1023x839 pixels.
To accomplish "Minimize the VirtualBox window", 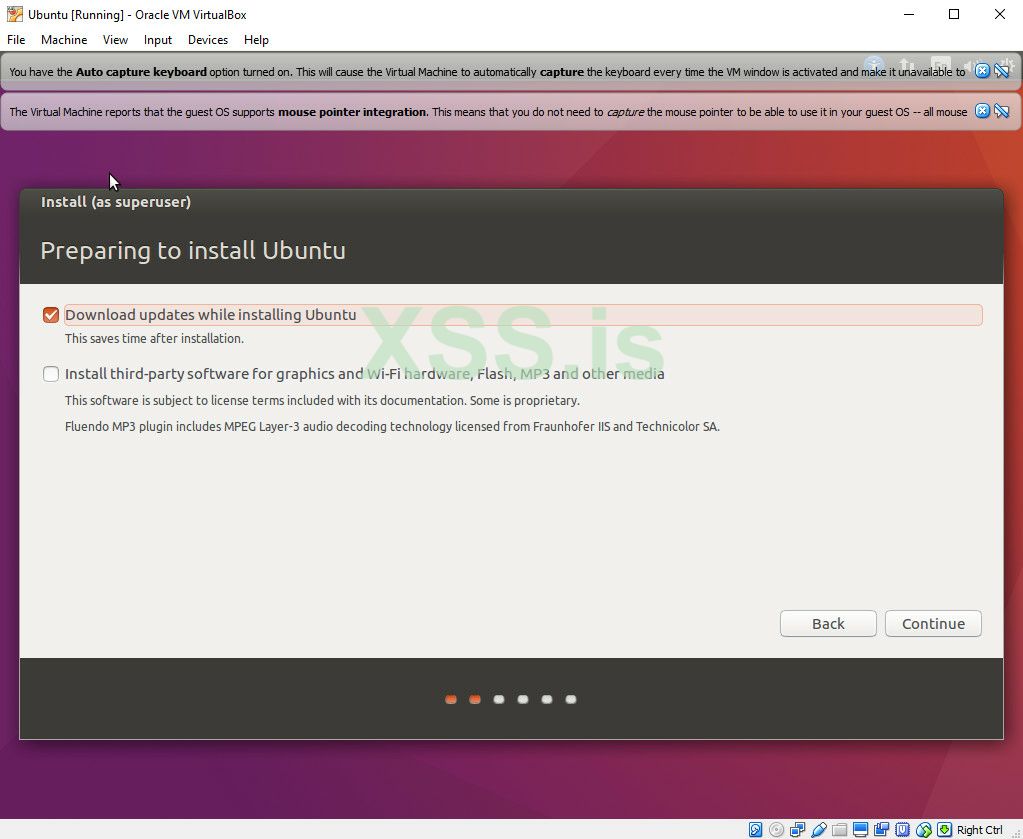I will point(909,14).
